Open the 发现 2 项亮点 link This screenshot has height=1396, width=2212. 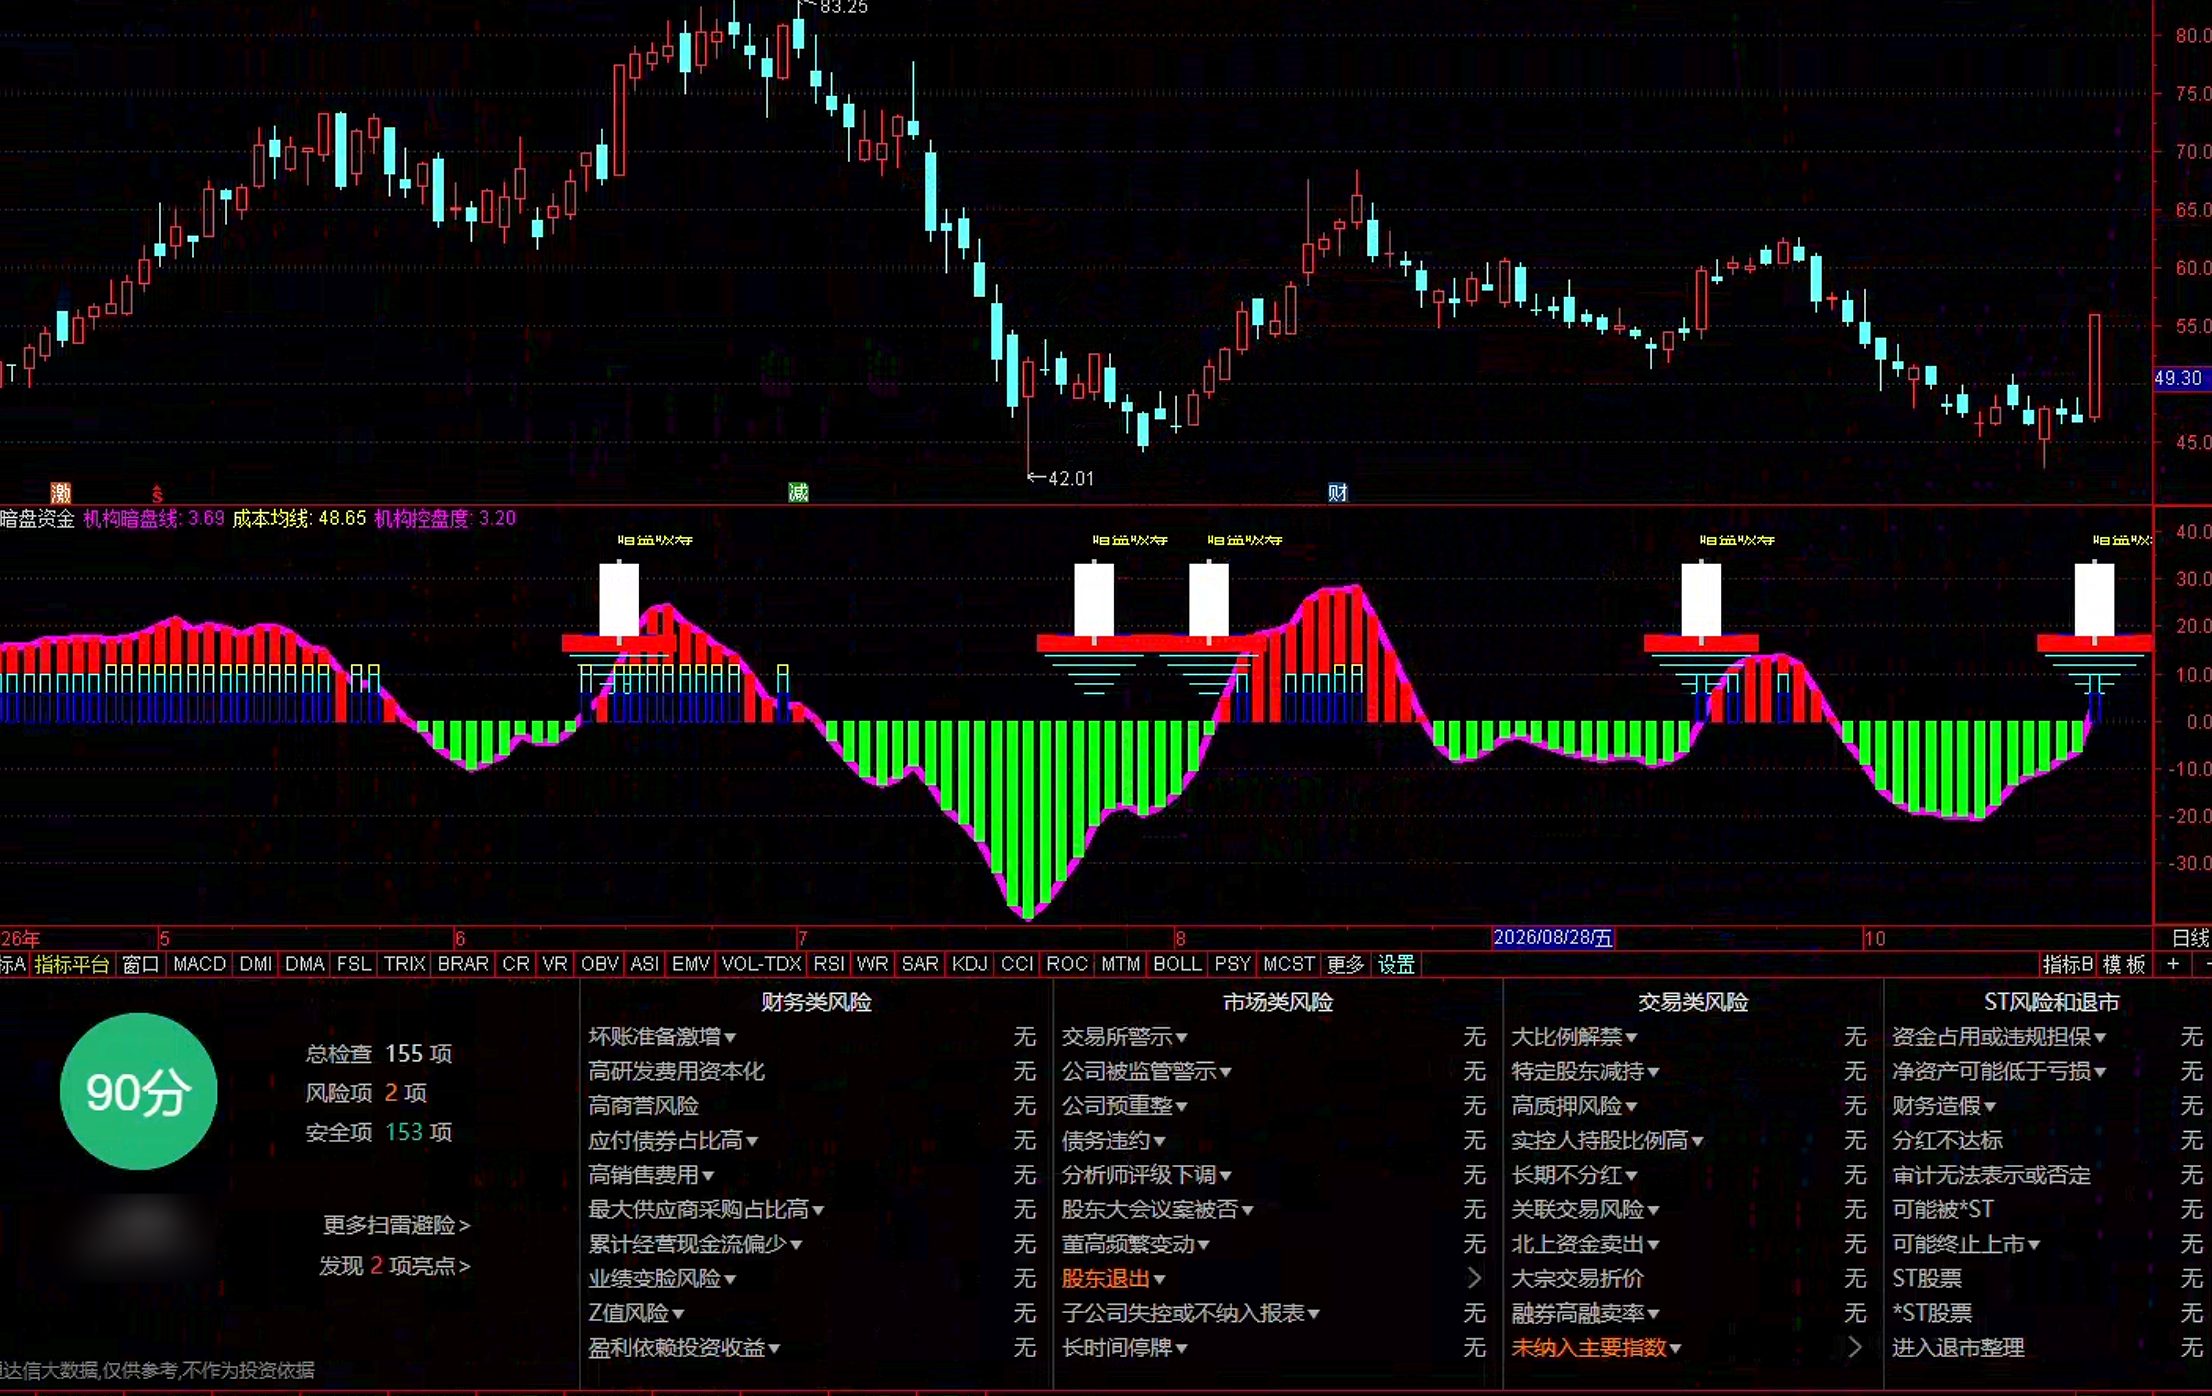[394, 1265]
